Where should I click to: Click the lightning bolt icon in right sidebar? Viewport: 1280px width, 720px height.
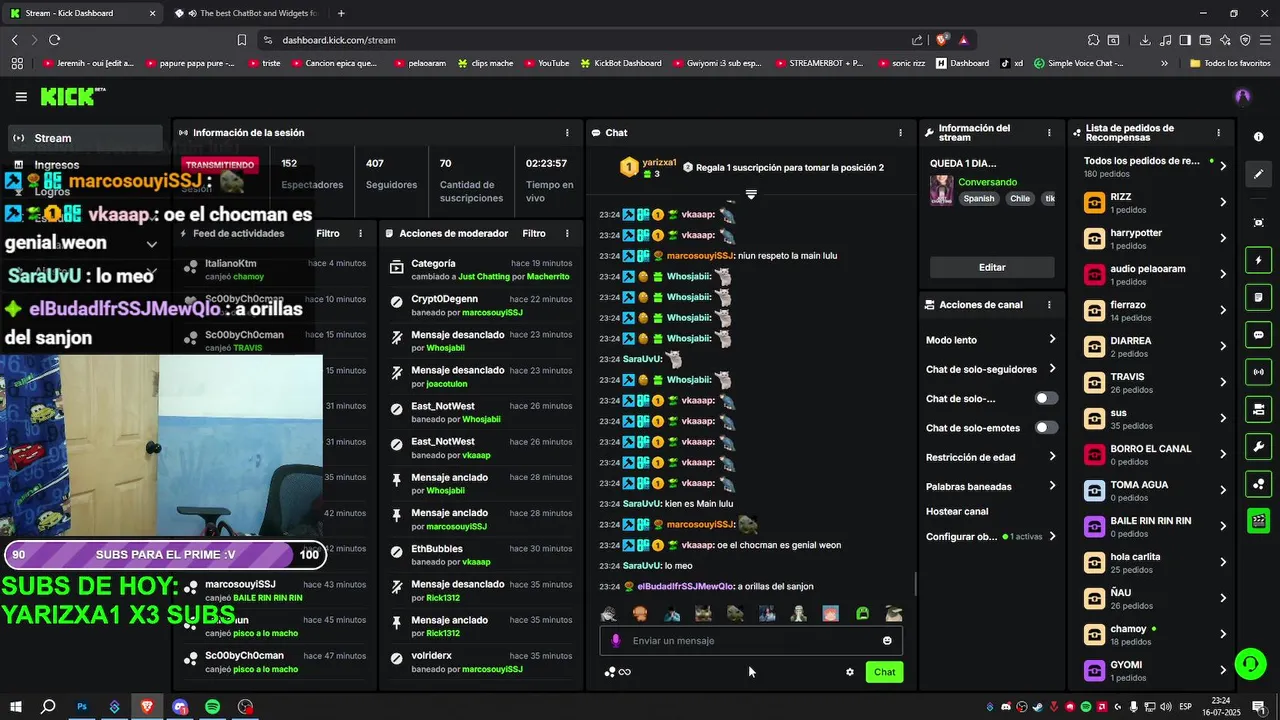[1259, 261]
